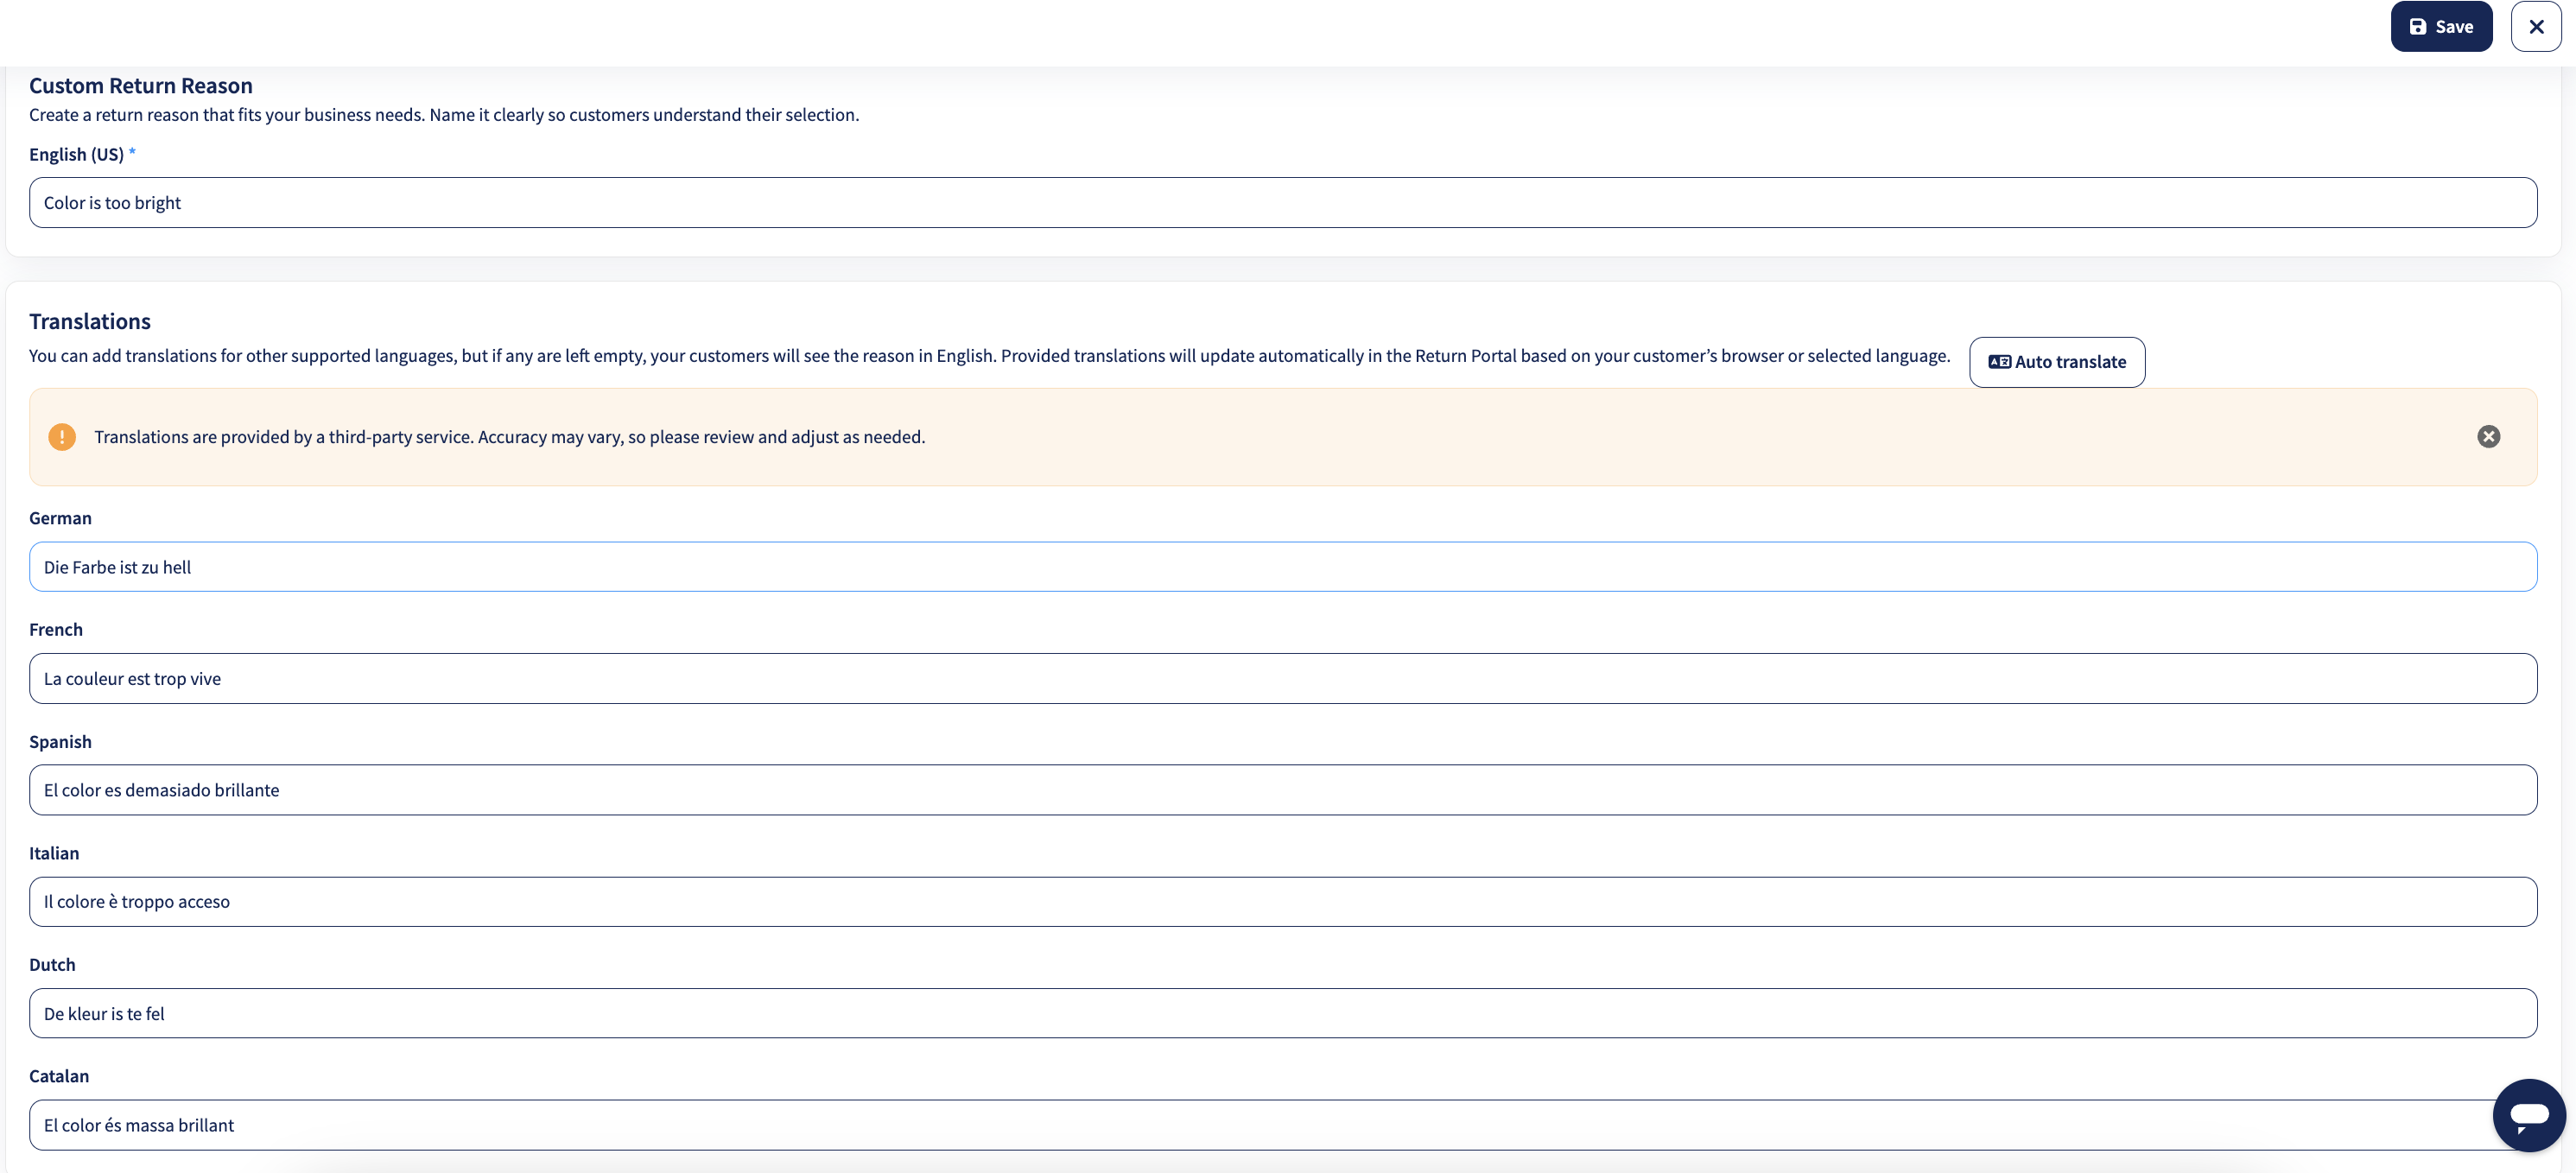Click the German translation field

[x=1282, y=566]
